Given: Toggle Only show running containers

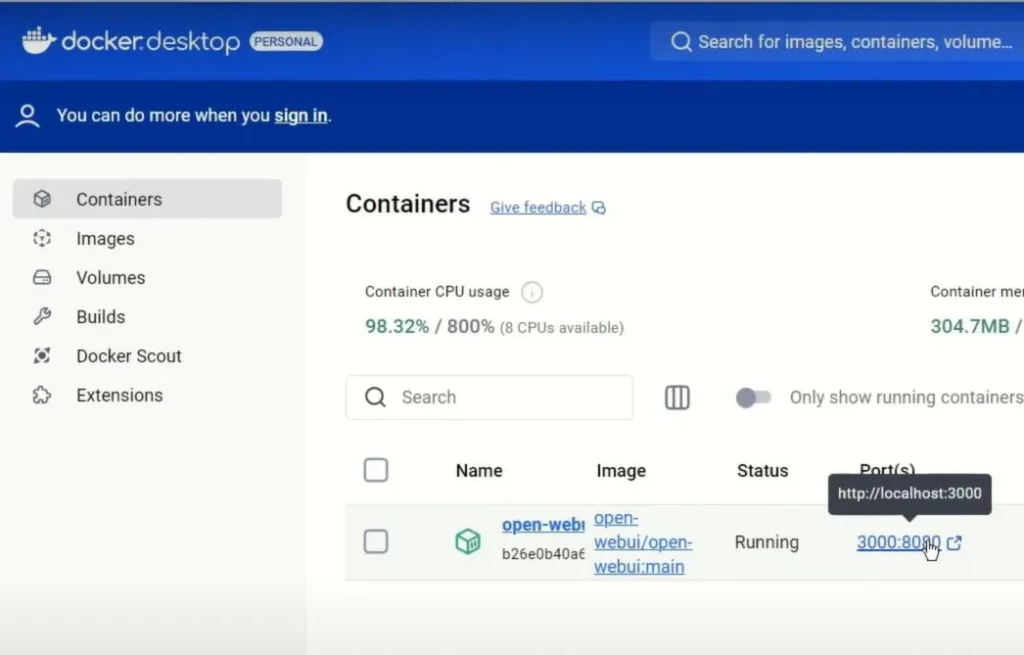Looking at the screenshot, I should (753, 397).
